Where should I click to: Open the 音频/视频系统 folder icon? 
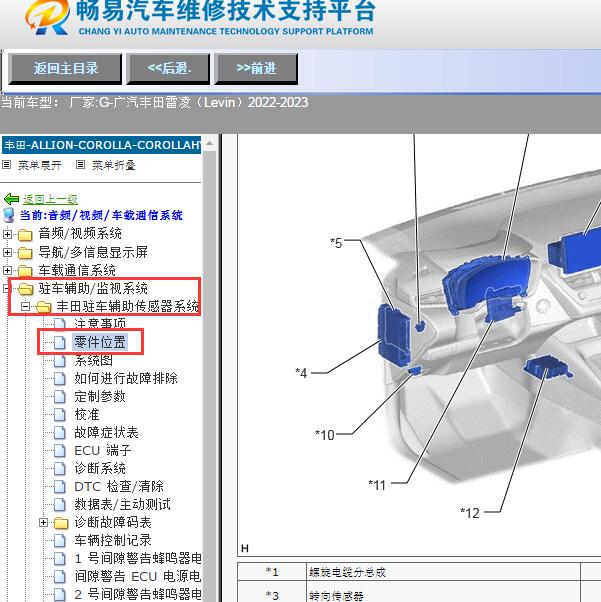[25, 234]
